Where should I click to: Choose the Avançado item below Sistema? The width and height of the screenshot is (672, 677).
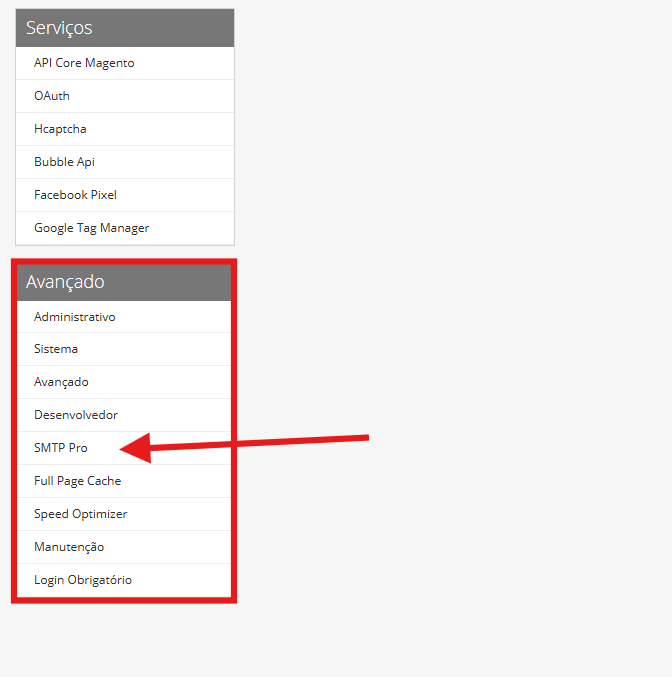(x=61, y=382)
